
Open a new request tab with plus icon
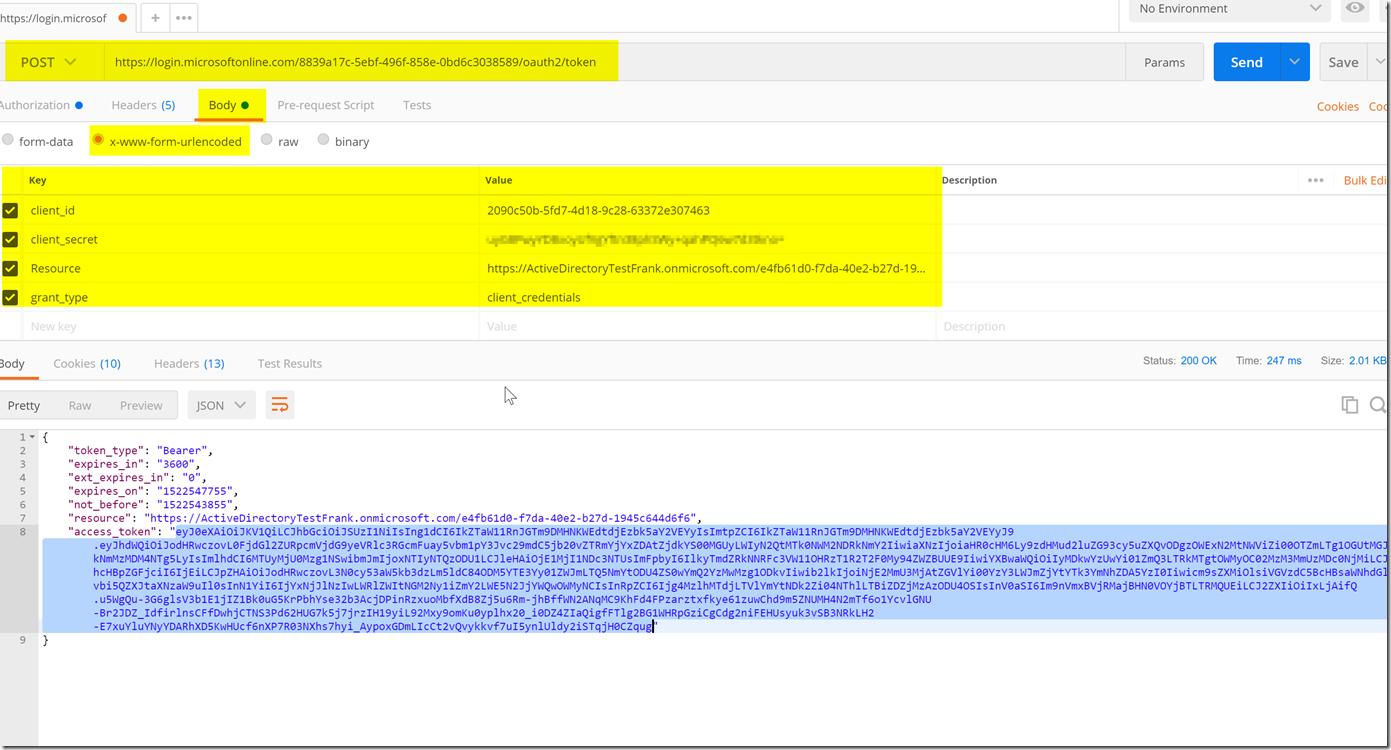coord(155,18)
